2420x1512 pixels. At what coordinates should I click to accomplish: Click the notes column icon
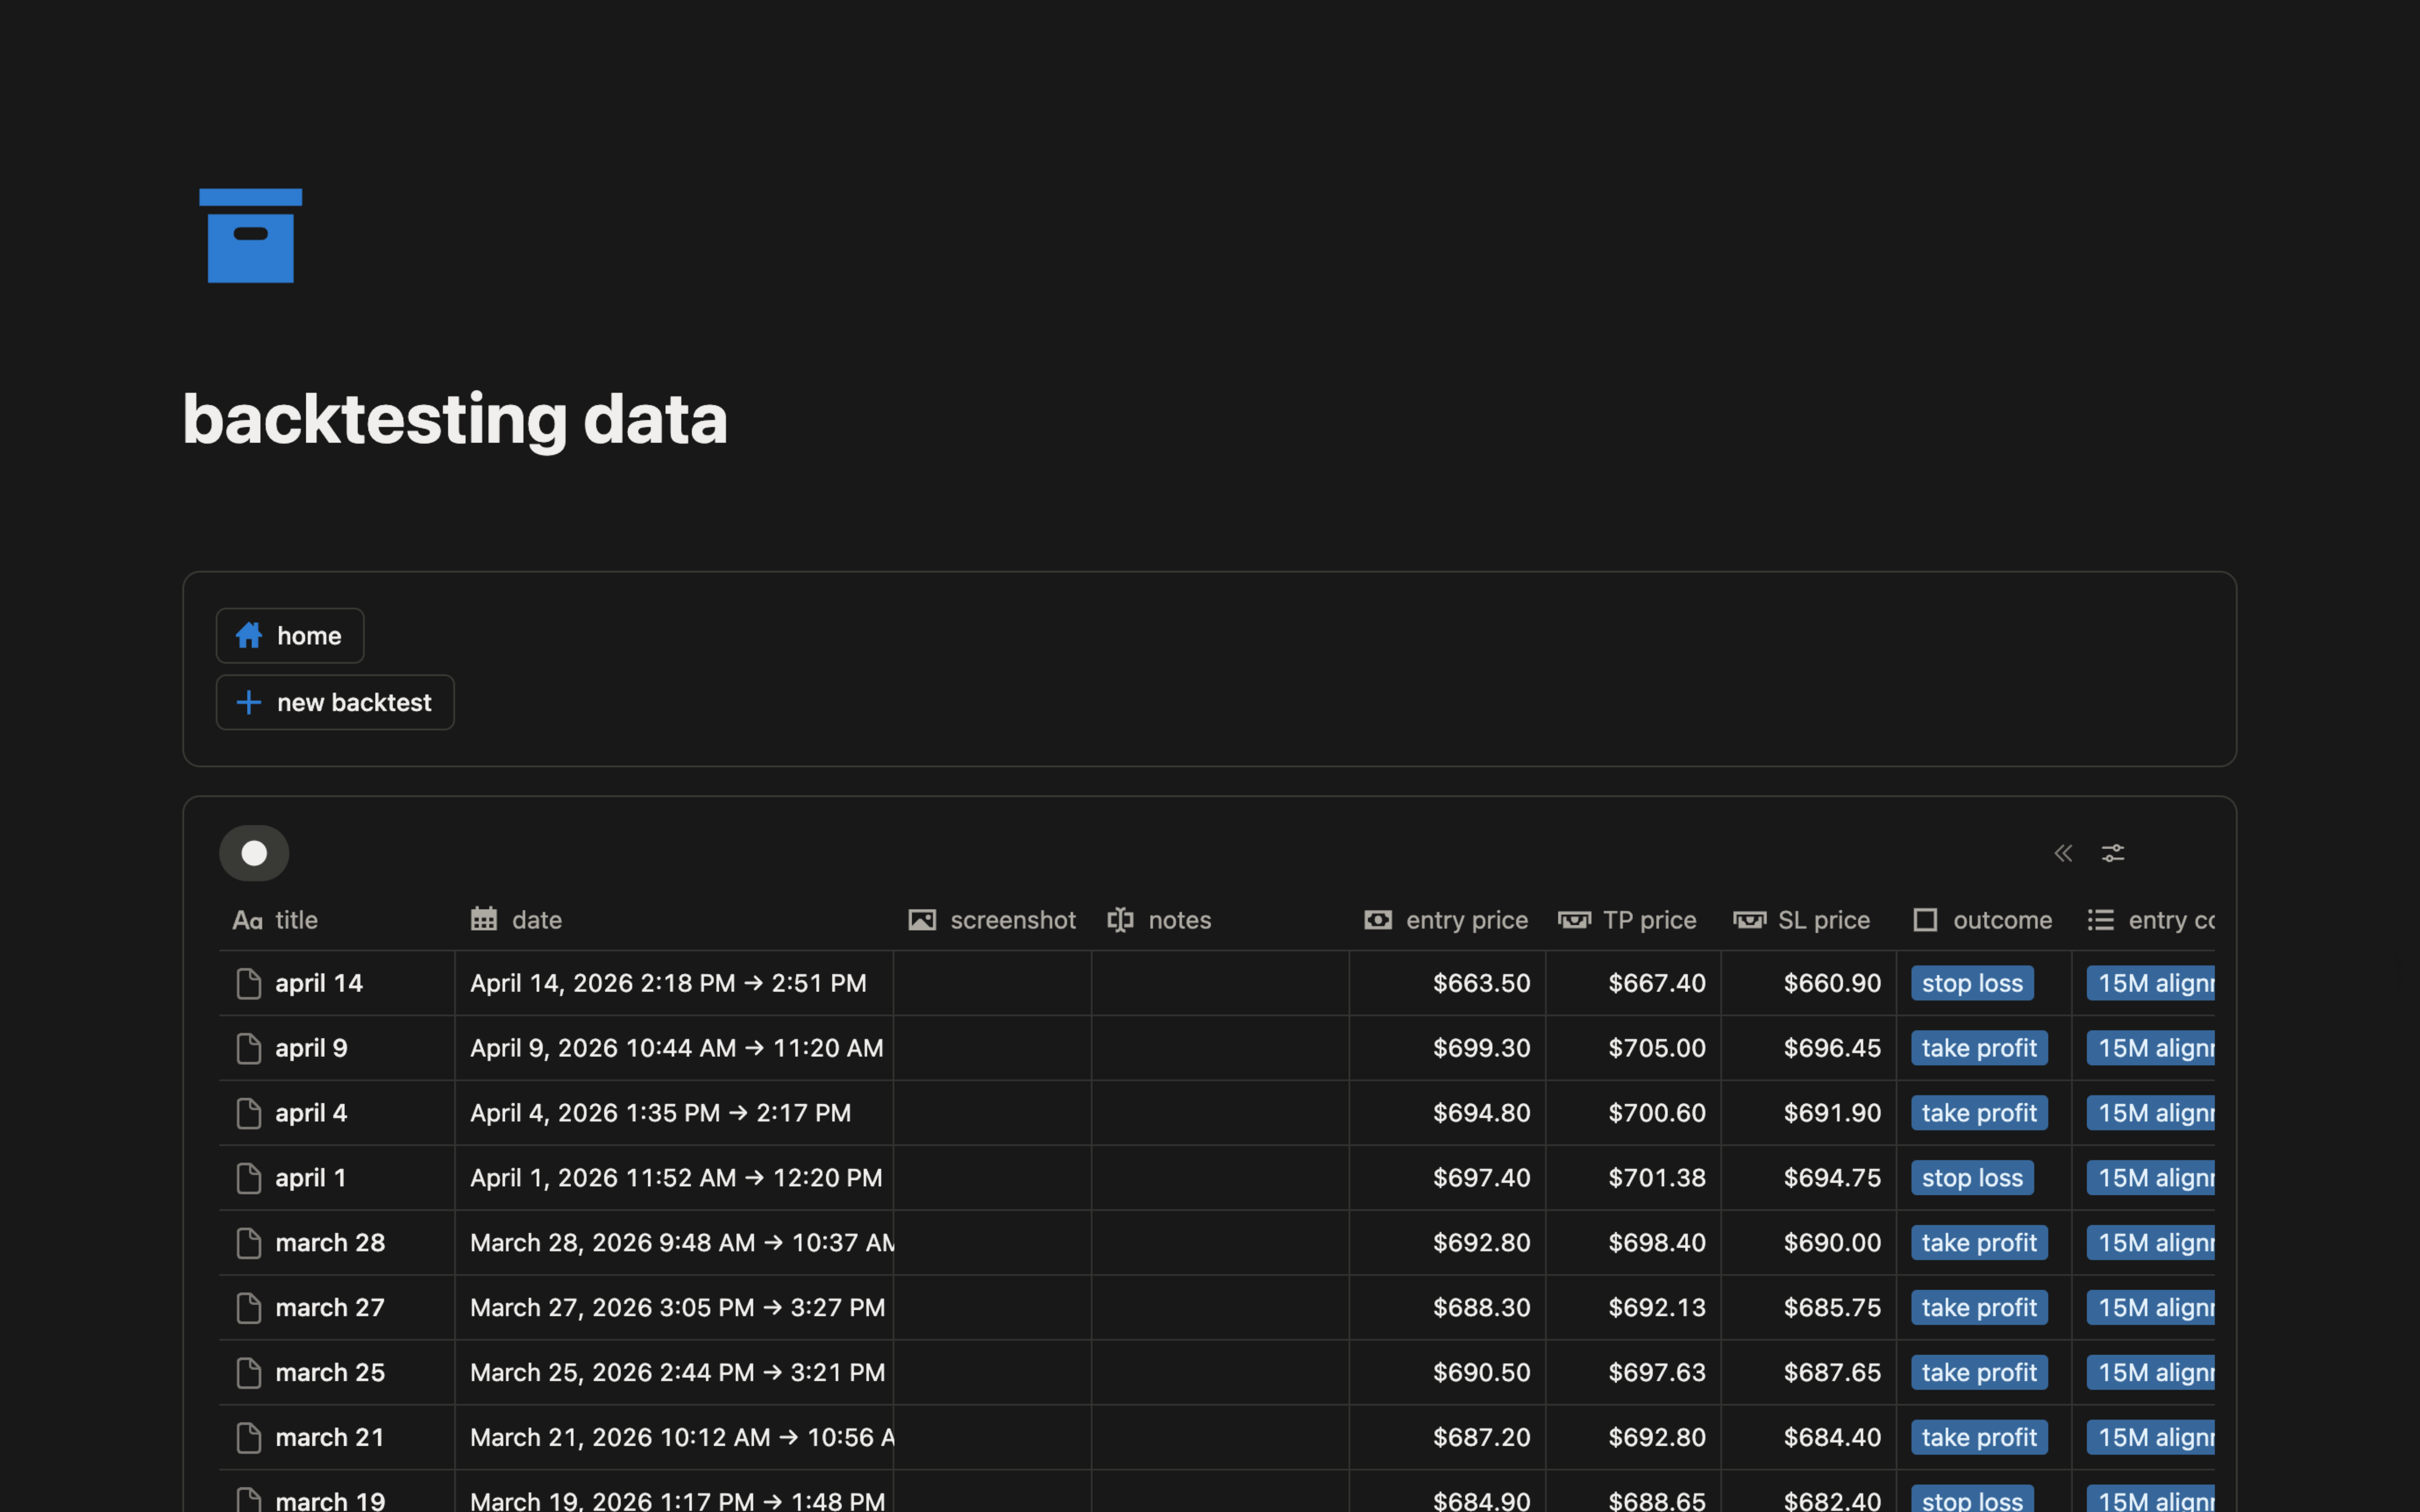point(1120,920)
